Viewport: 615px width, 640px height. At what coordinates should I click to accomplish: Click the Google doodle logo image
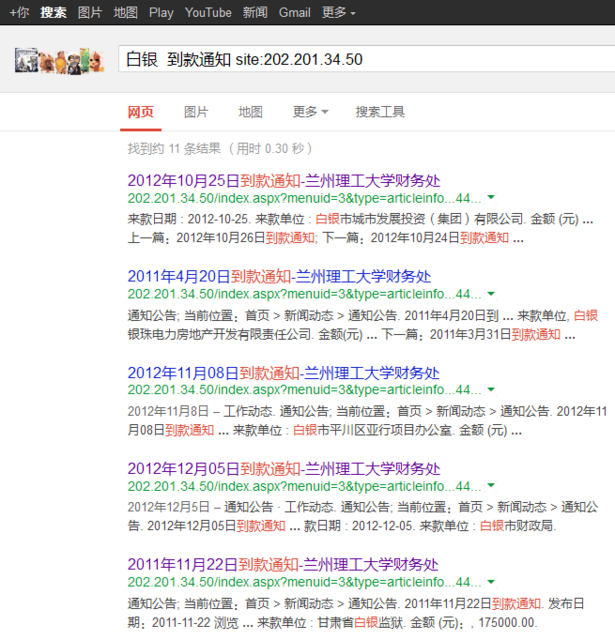click(59, 60)
